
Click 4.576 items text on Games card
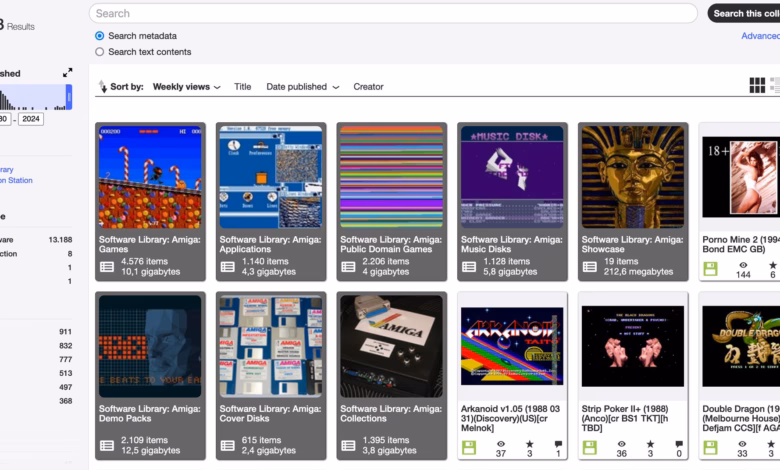pyautogui.click(x=144, y=261)
